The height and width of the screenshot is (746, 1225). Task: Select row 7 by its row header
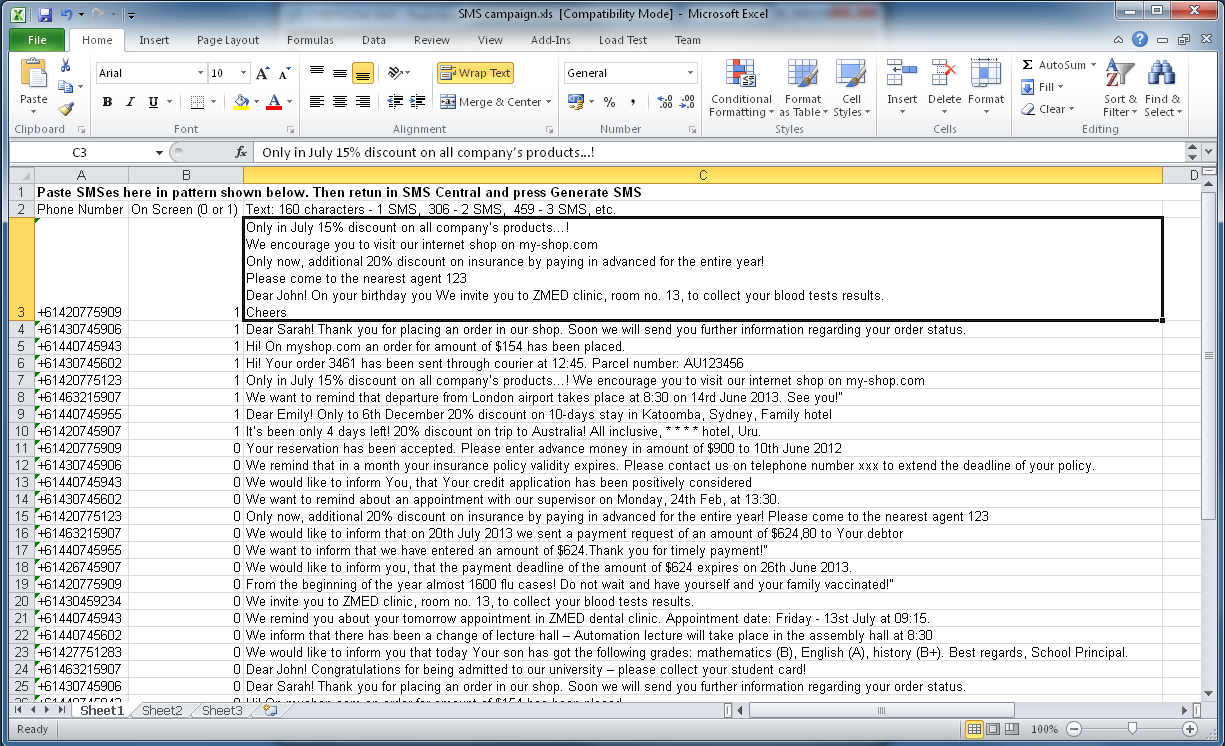21,380
